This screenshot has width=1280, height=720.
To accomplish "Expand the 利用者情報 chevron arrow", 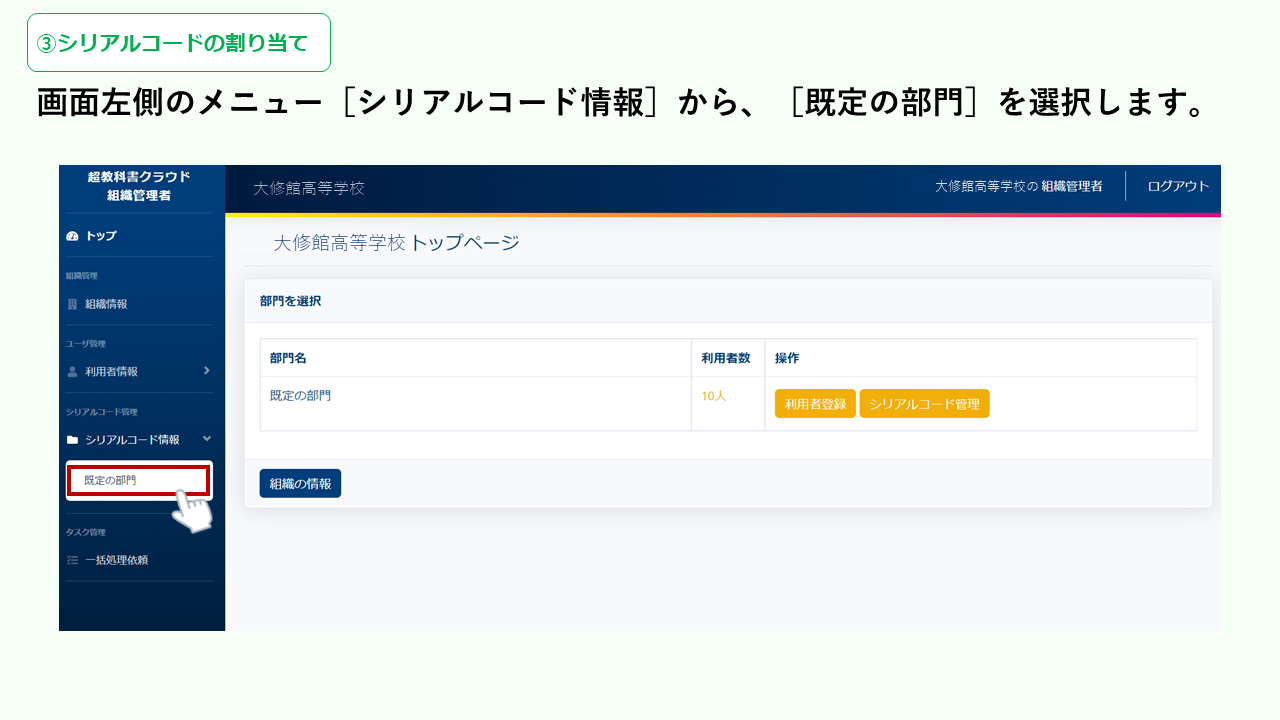I will pos(206,370).
